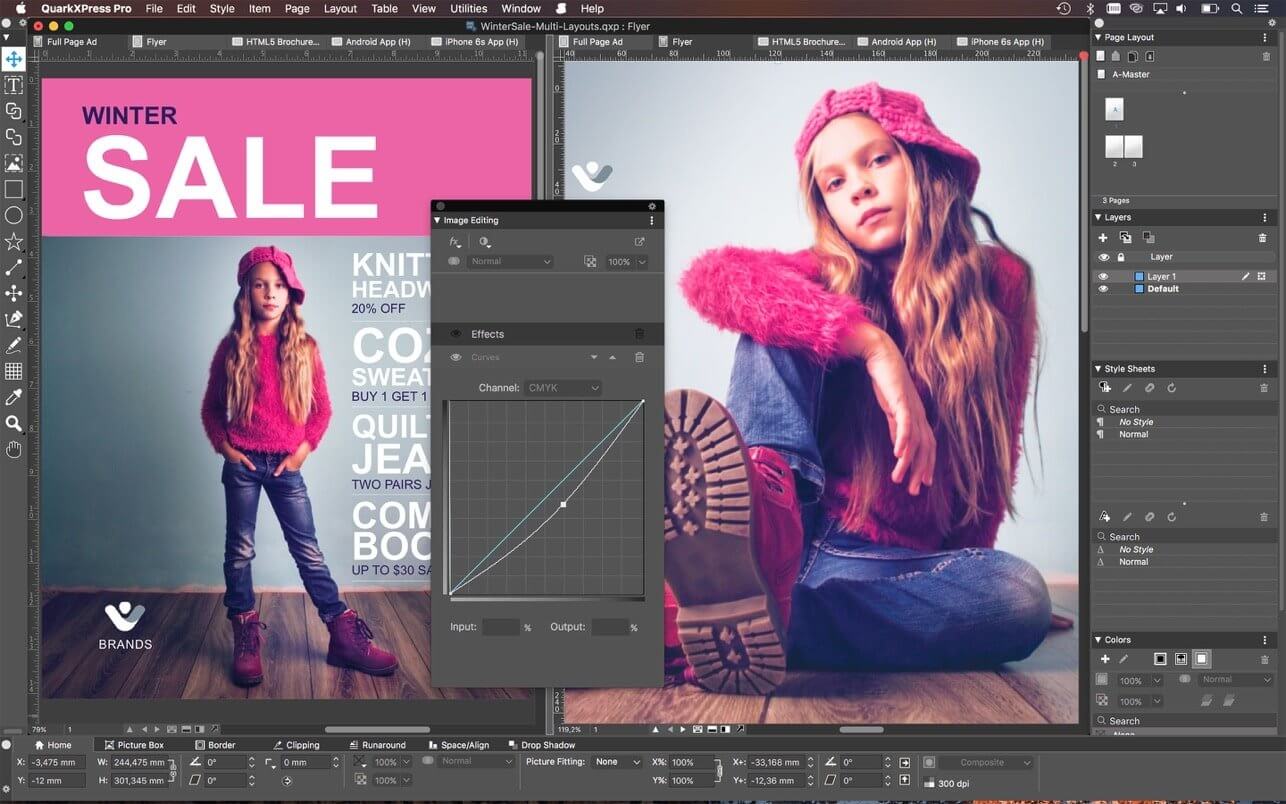Image resolution: width=1286 pixels, height=804 pixels.
Task: Select the Text tool in the toolbar
Action: [x=13, y=85]
